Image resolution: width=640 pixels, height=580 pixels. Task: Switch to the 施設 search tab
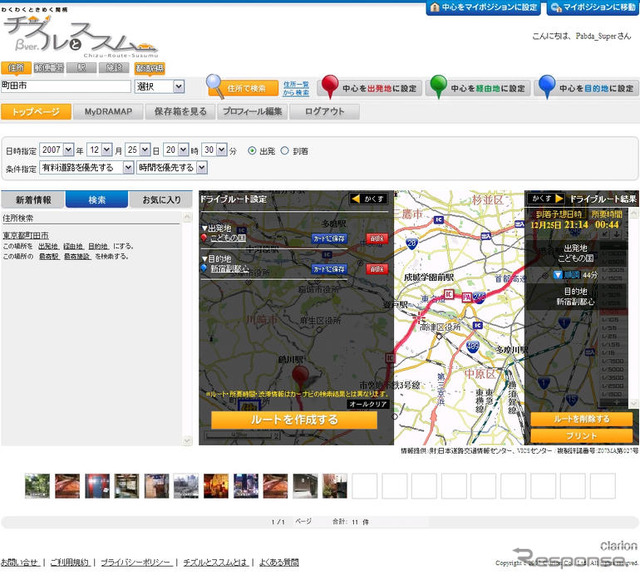click(x=114, y=68)
